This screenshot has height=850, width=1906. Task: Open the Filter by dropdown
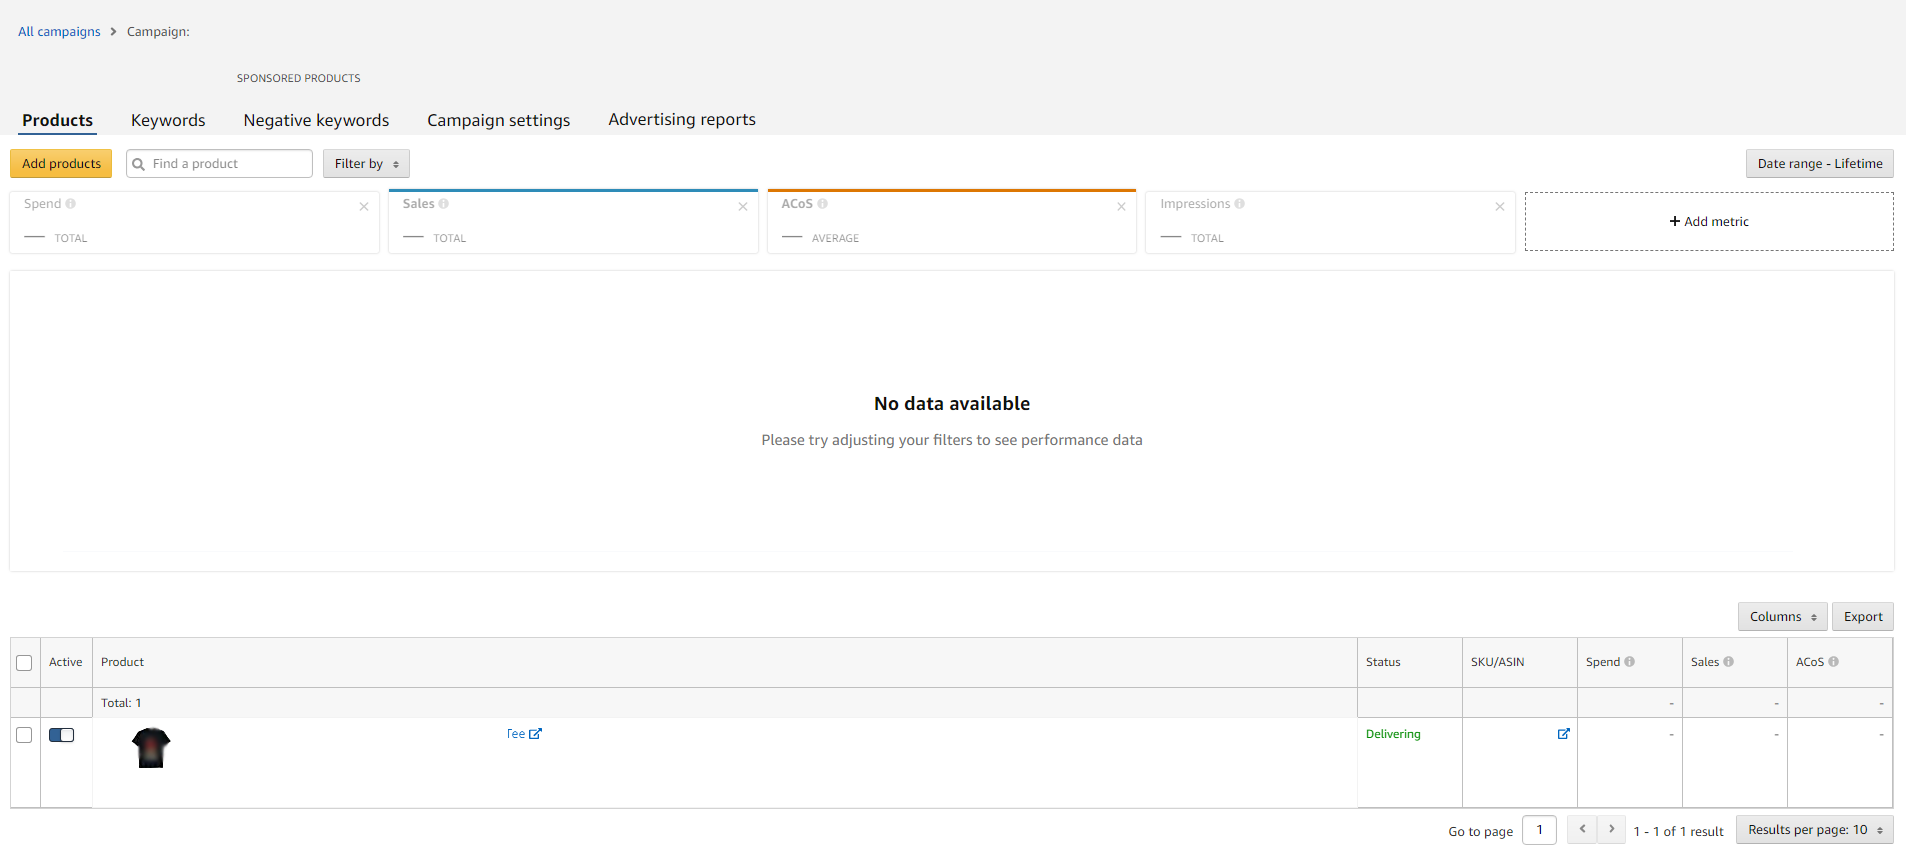pyautogui.click(x=366, y=164)
